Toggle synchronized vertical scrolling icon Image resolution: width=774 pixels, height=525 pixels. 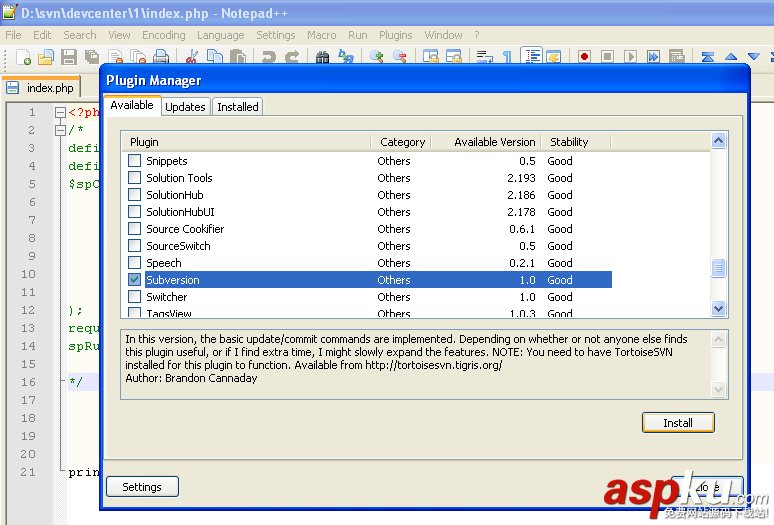coord(430,57)
